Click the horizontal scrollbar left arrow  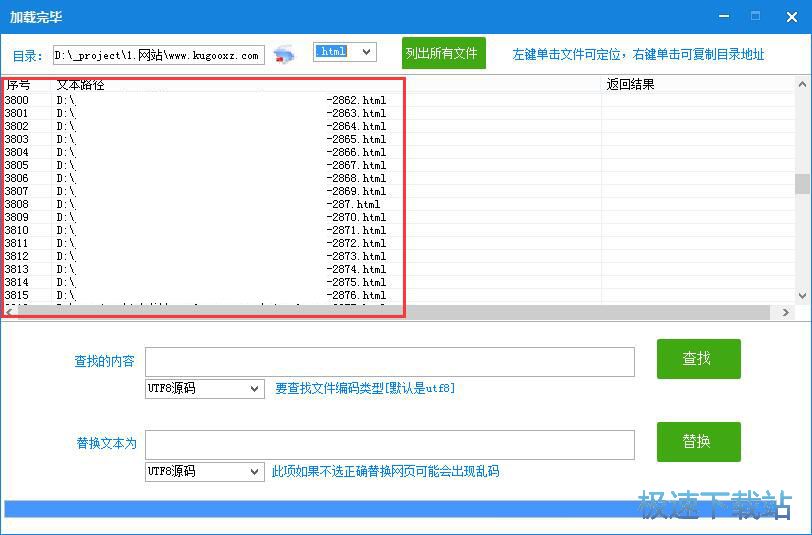(x=10, y=312)
